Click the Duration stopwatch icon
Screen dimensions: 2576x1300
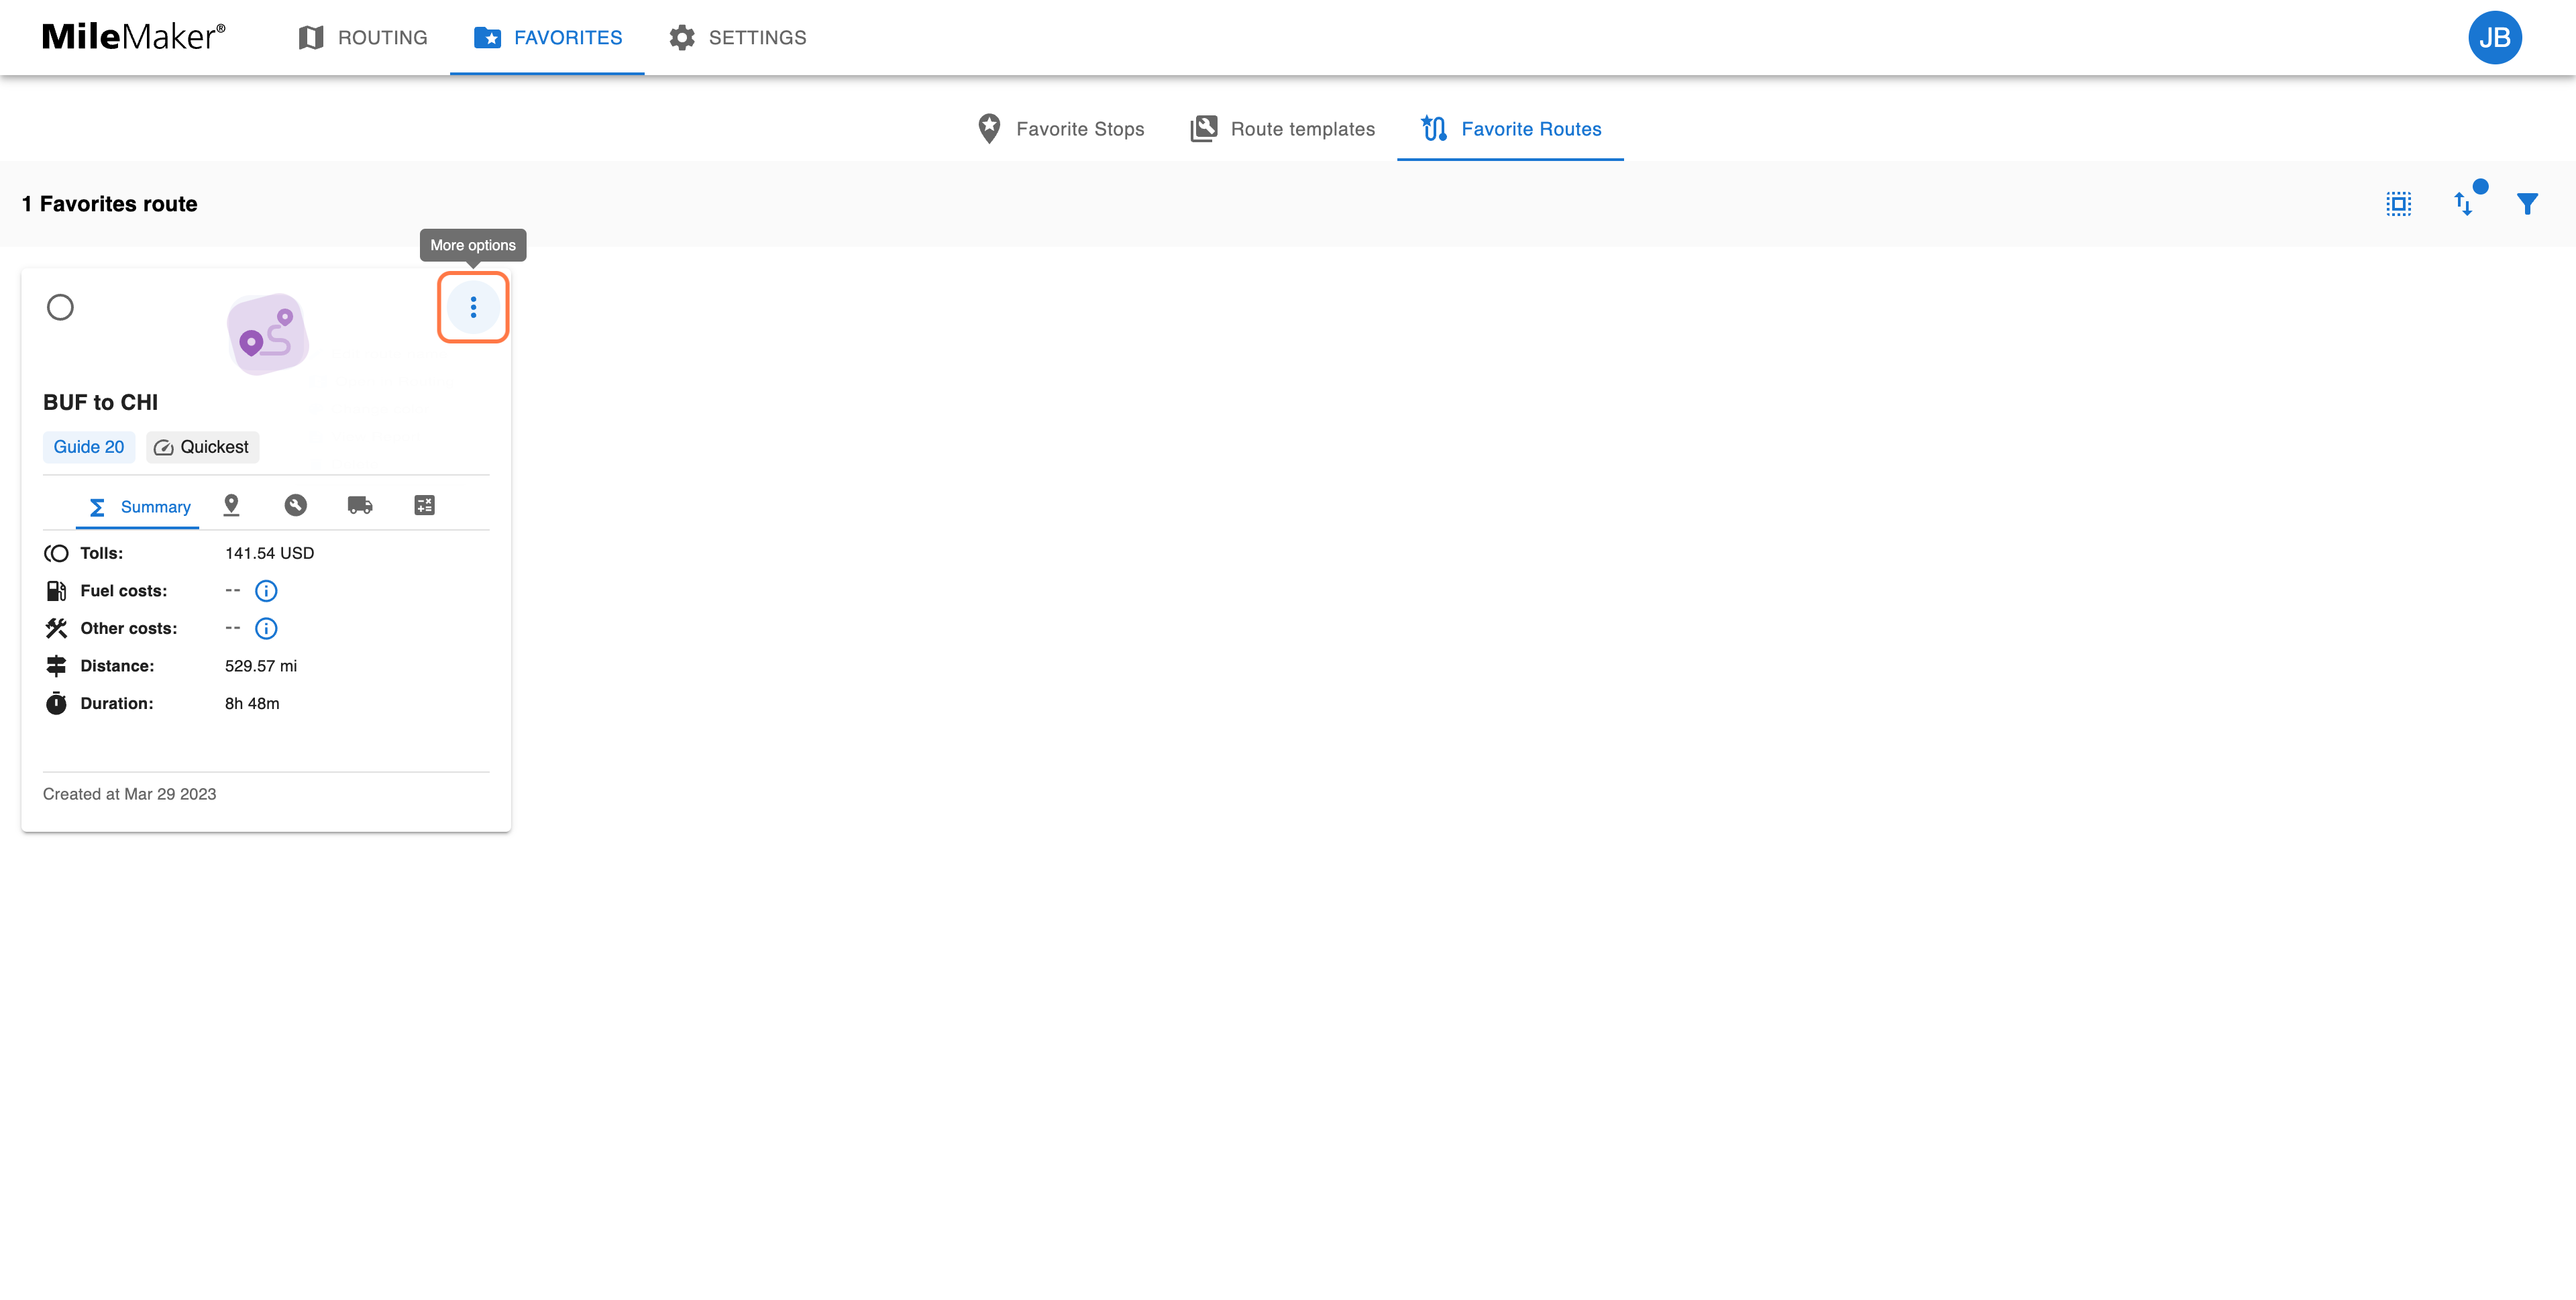tap(56, 703)
